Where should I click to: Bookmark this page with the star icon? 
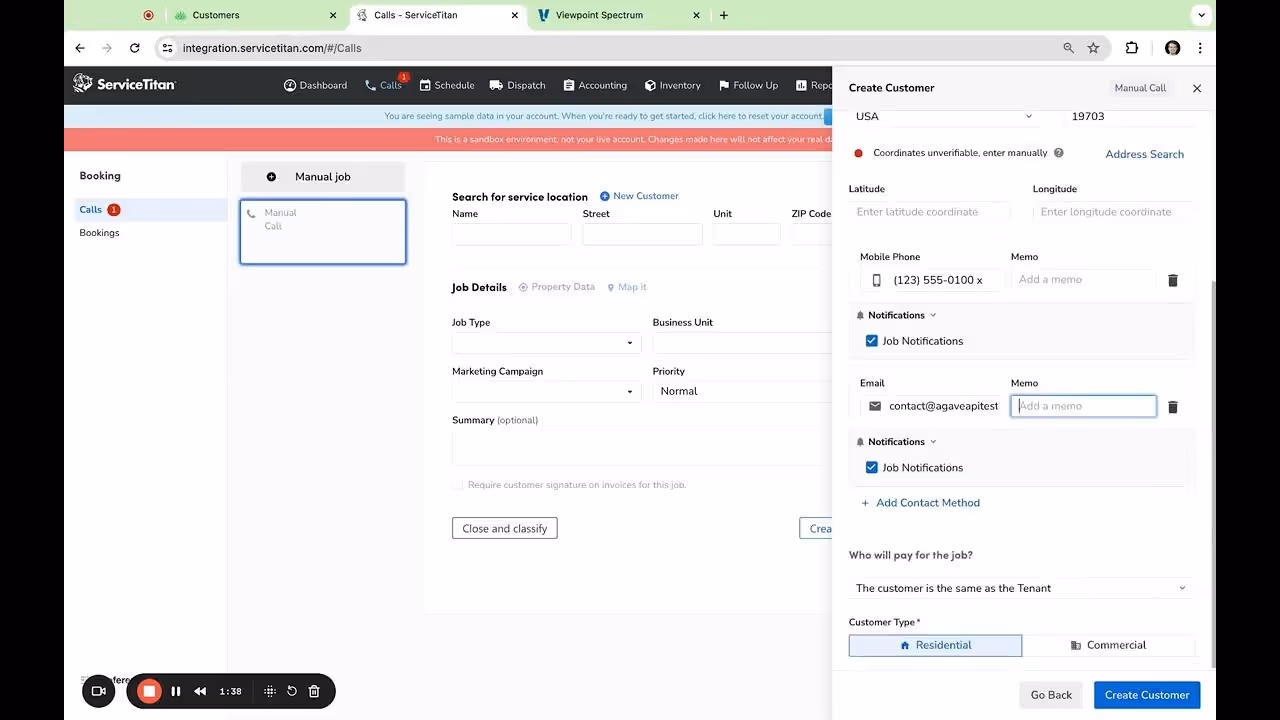(1093, 48)
